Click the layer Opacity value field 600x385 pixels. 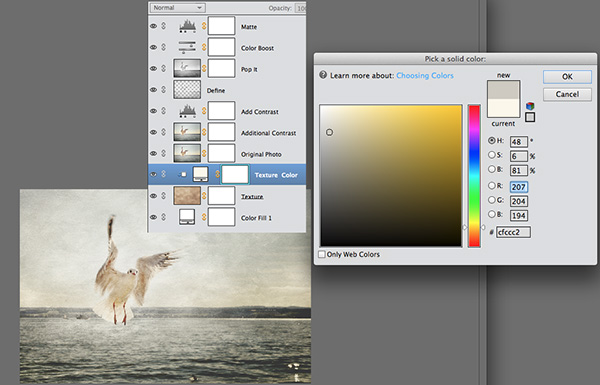pos(301,8)
